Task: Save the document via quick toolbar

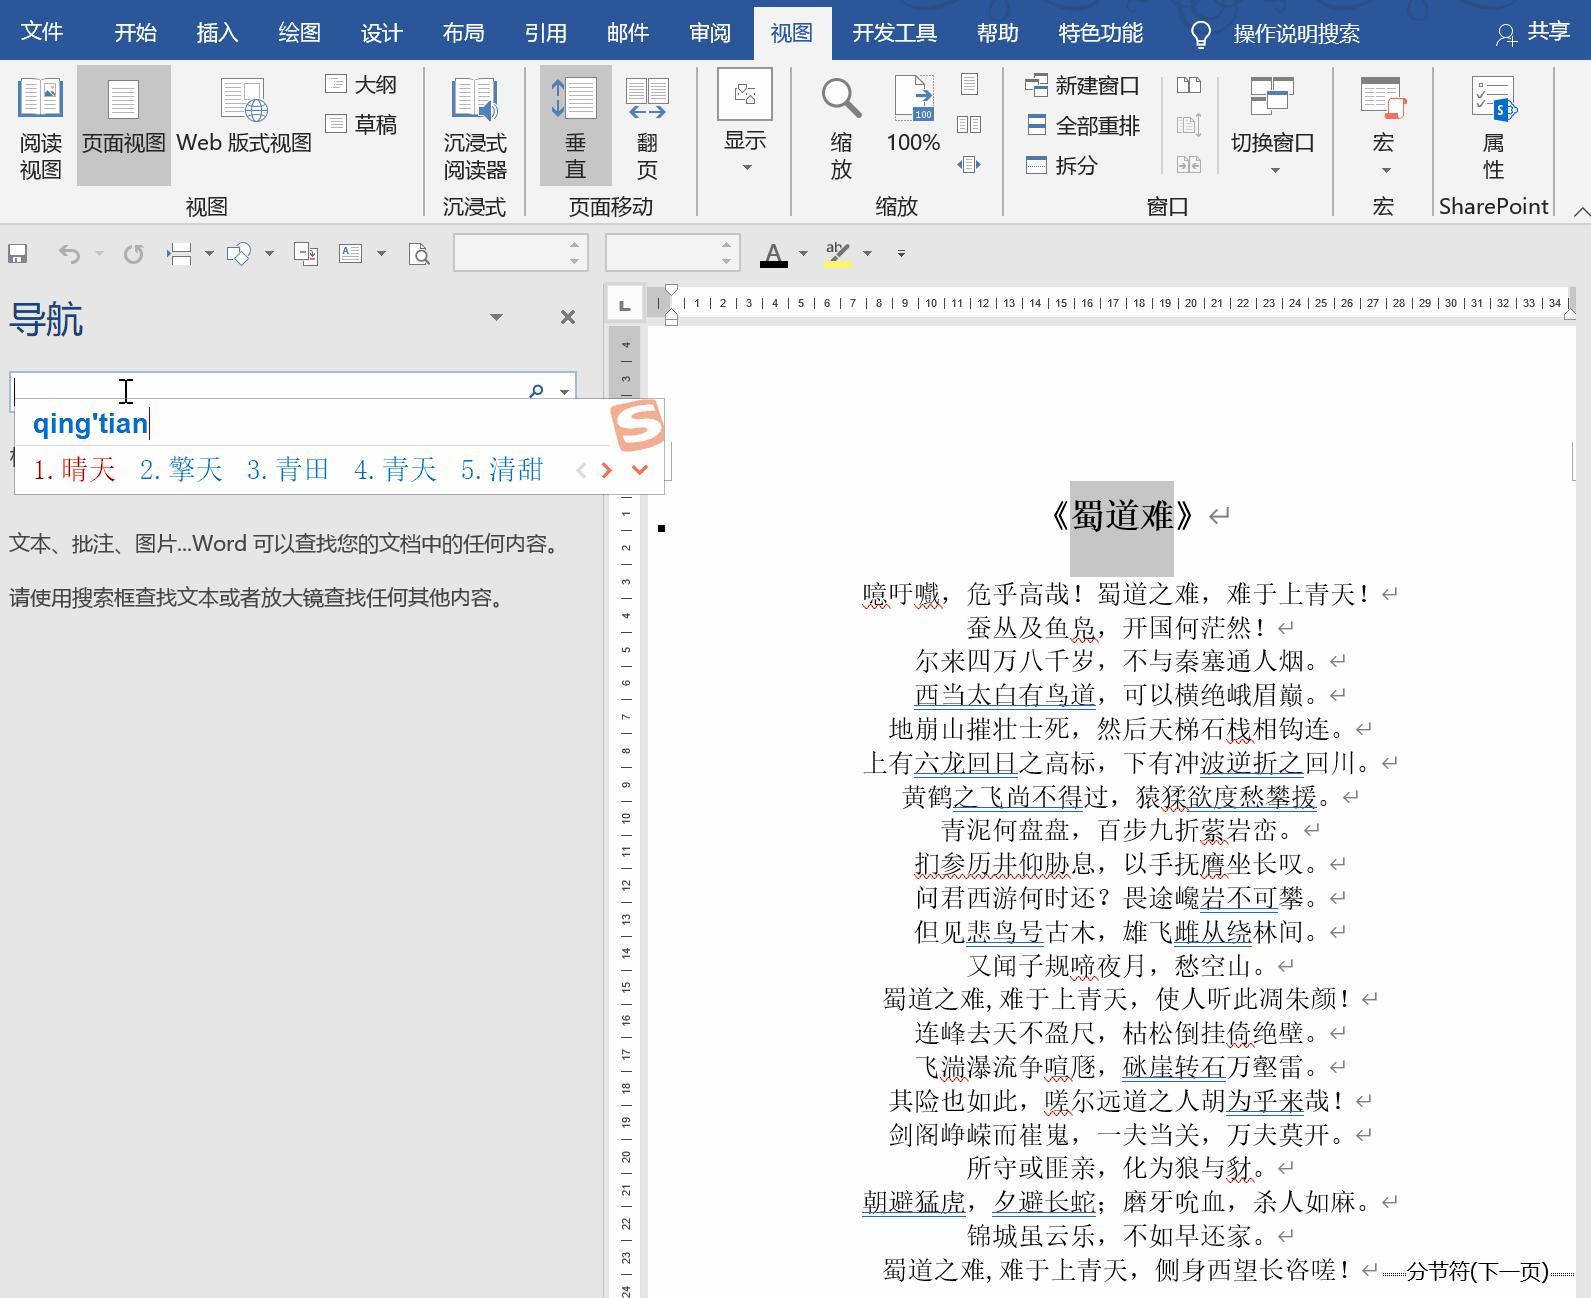Action: tap(17, 254)
